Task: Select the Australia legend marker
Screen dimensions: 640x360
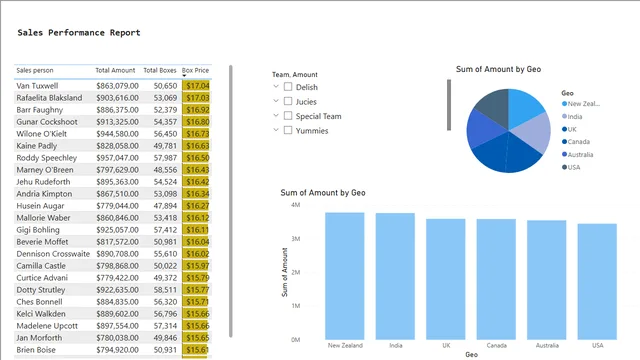Action: tap(564, 154)
